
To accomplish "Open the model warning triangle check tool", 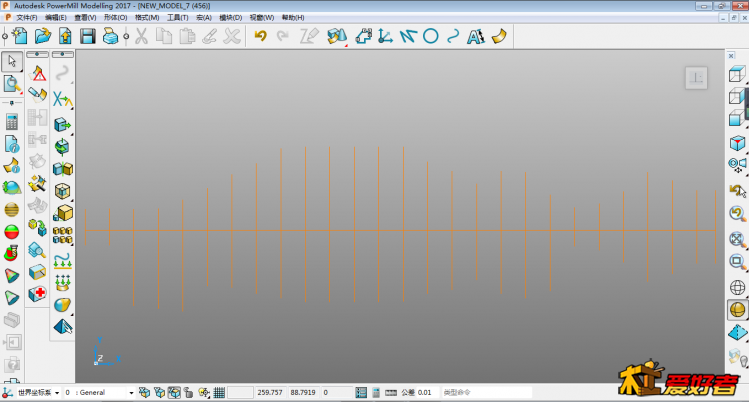I will coord(38,74).
